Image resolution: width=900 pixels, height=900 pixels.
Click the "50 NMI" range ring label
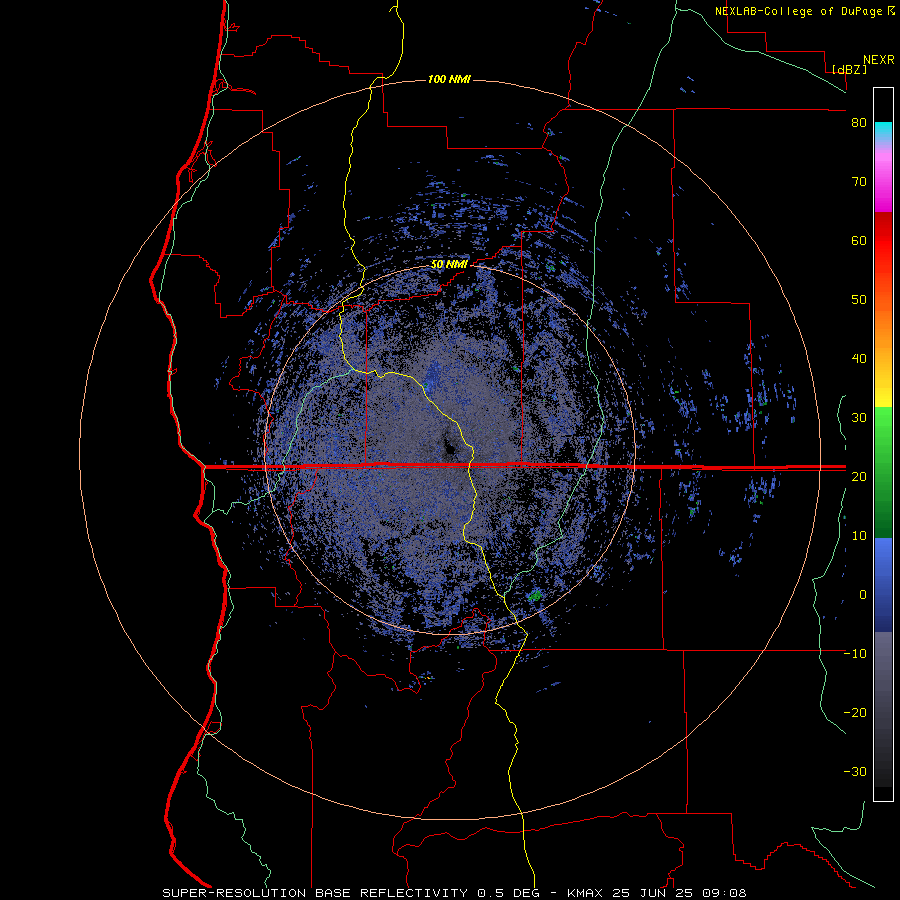(x=449, y=265)
